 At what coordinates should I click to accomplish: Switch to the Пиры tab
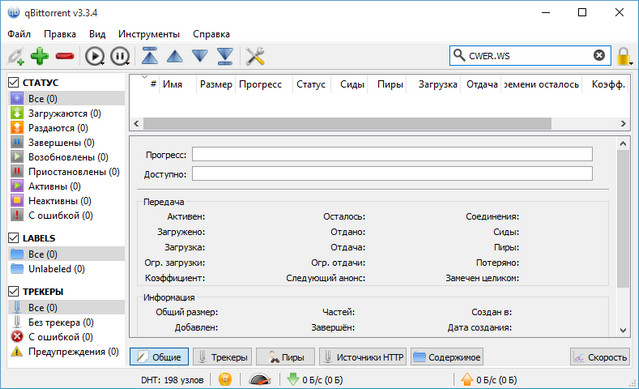click(286, 357)
